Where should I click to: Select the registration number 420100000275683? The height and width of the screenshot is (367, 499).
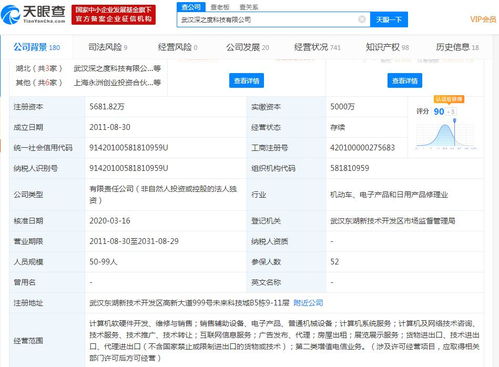coord(362,148)
